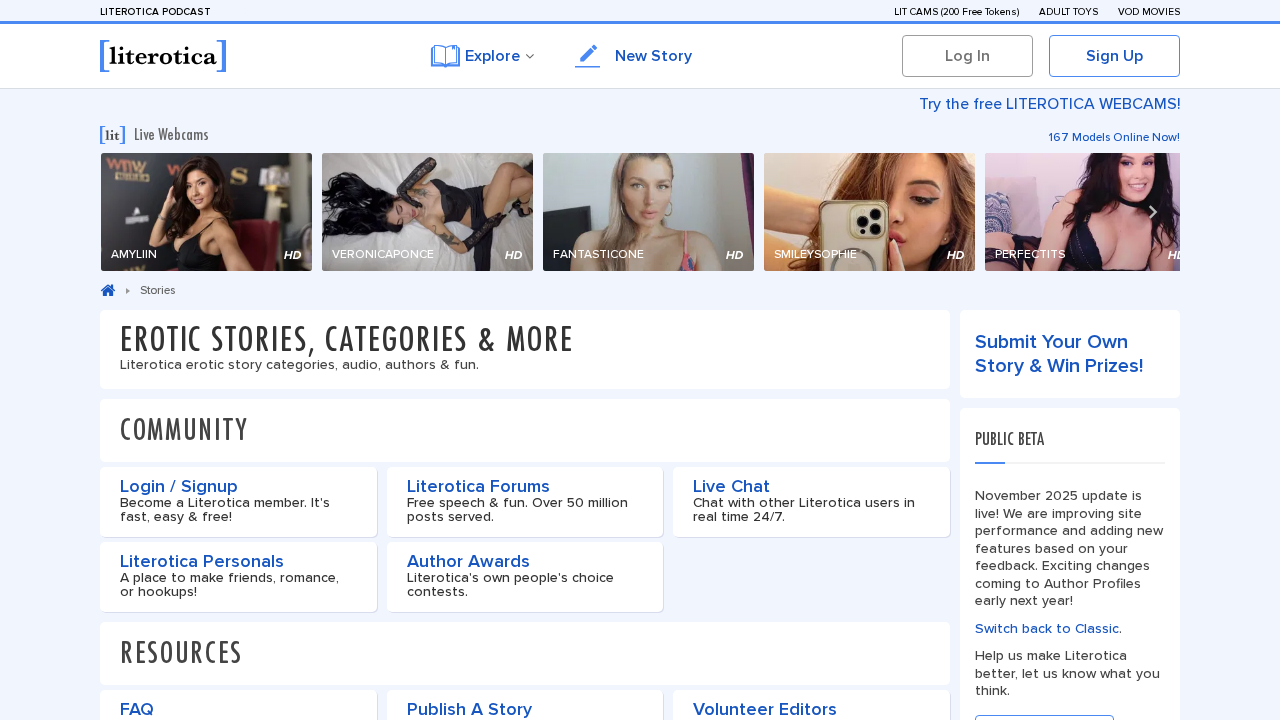1280x720 pixels.
Task: Click 167 Models Online Now link
Action: [1114, 137]
